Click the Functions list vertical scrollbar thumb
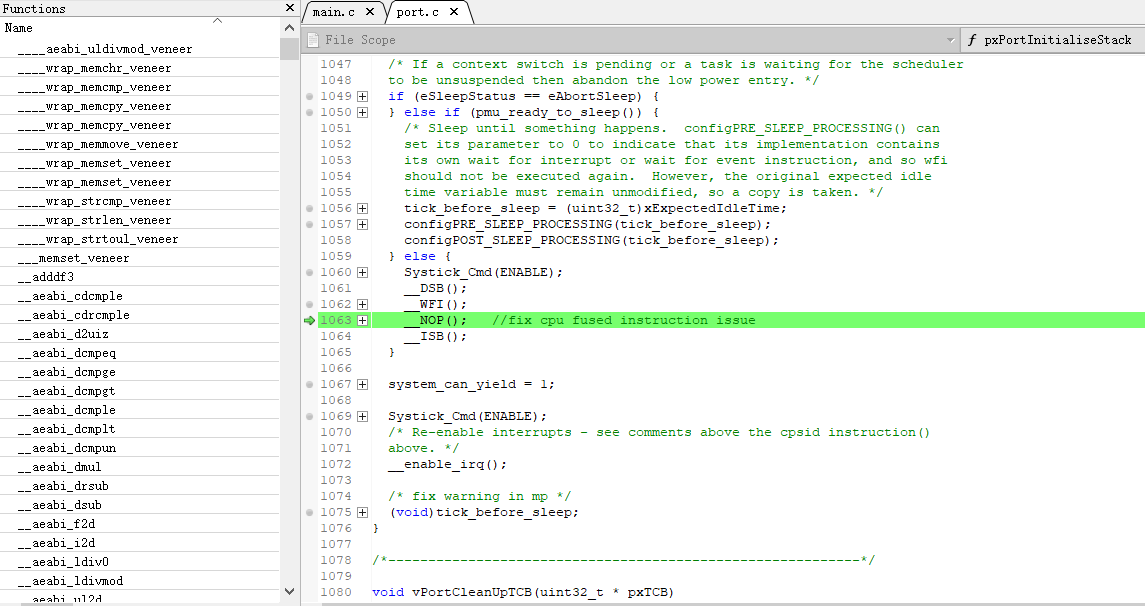This screenshot has width=1145, height=606. point(290,48)
